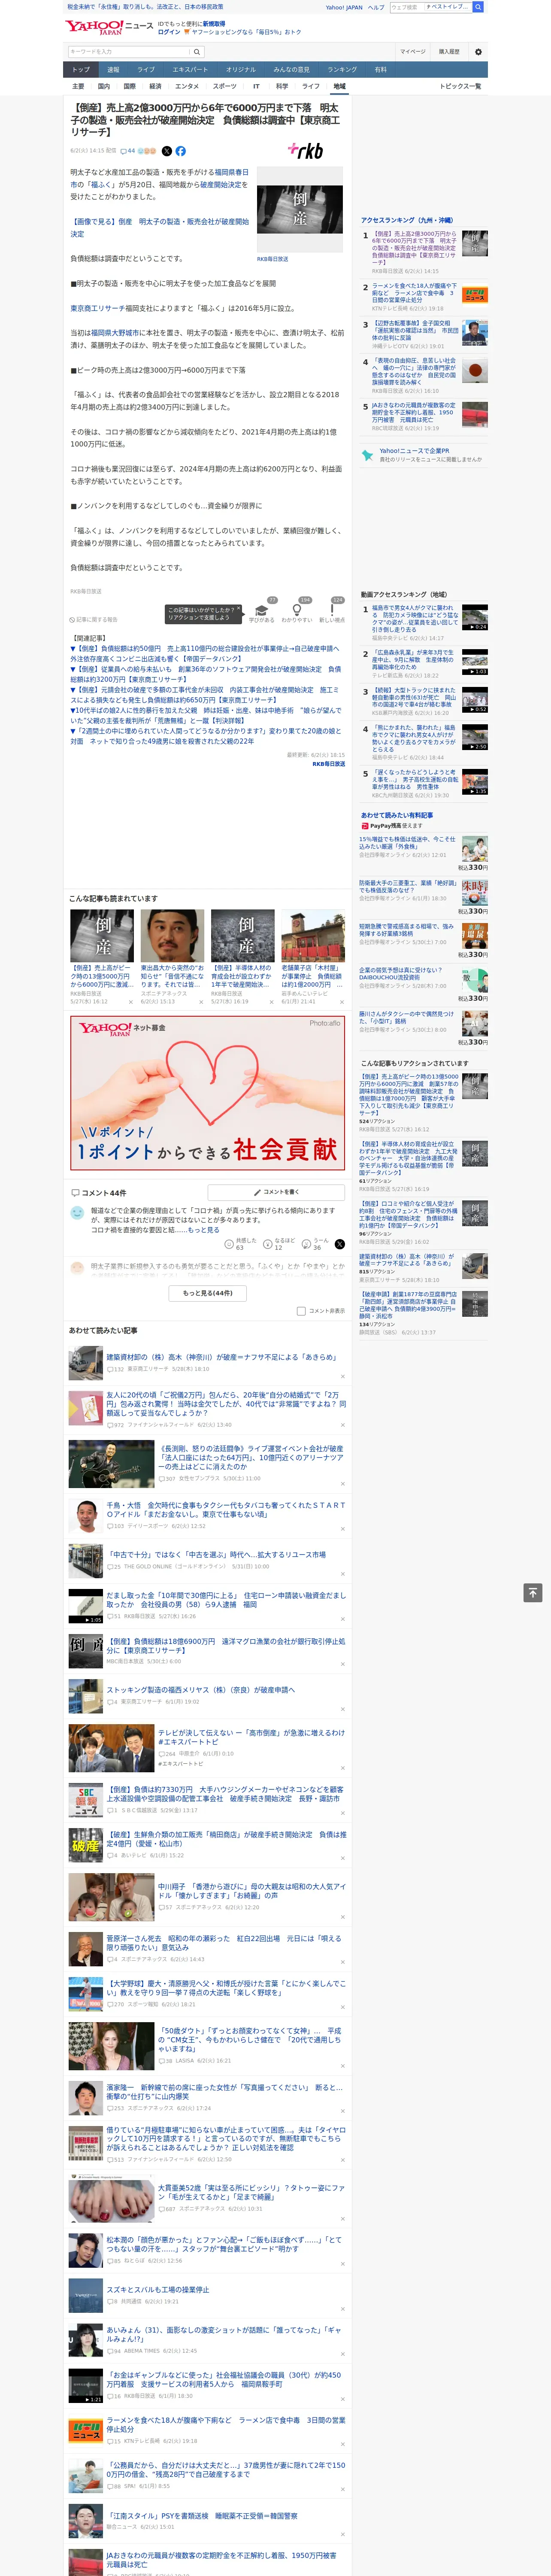Image resolution: width=551 pixels, height=2576 pixels.
Task: Open ranking item 福島市で男女4人がクマに襲われる
Action: tap(414, 620)
